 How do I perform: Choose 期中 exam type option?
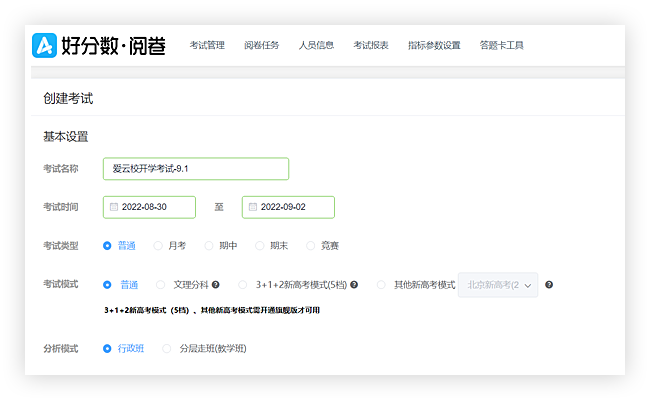(x=209, y=245)
